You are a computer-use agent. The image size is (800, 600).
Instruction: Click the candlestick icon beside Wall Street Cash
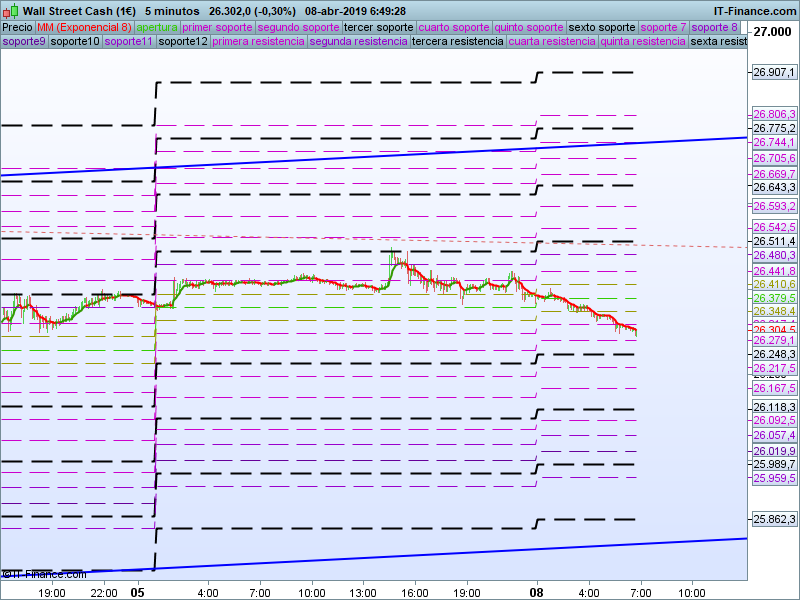11,10
